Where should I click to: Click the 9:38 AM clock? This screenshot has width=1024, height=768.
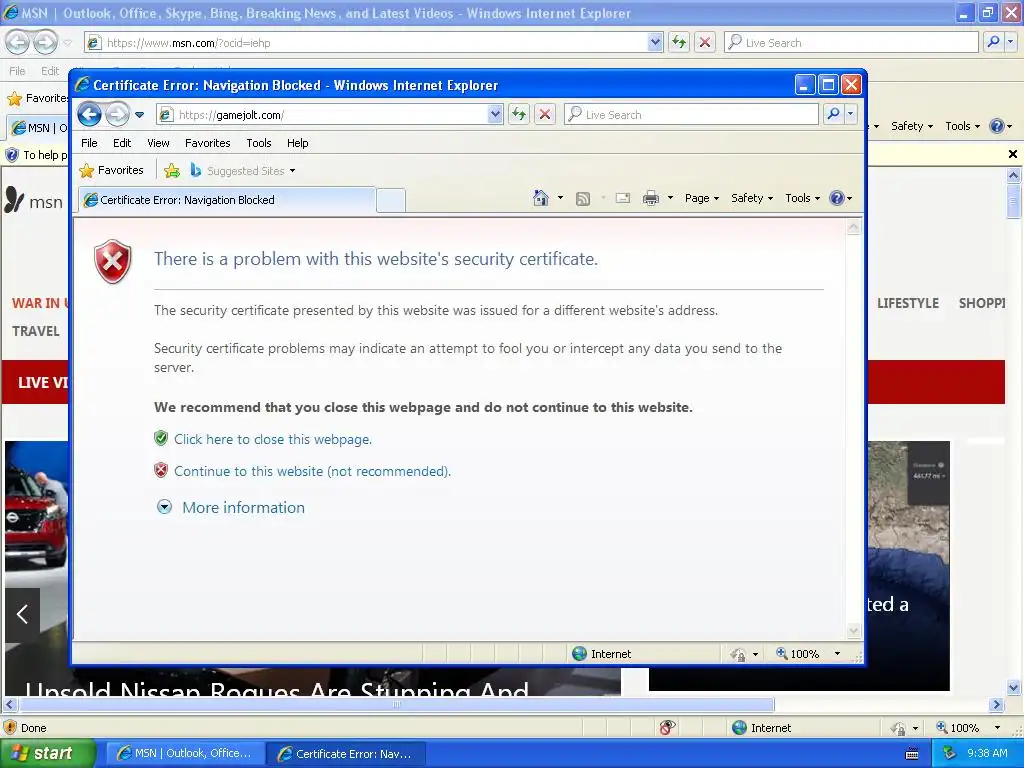tap(987, 753)
